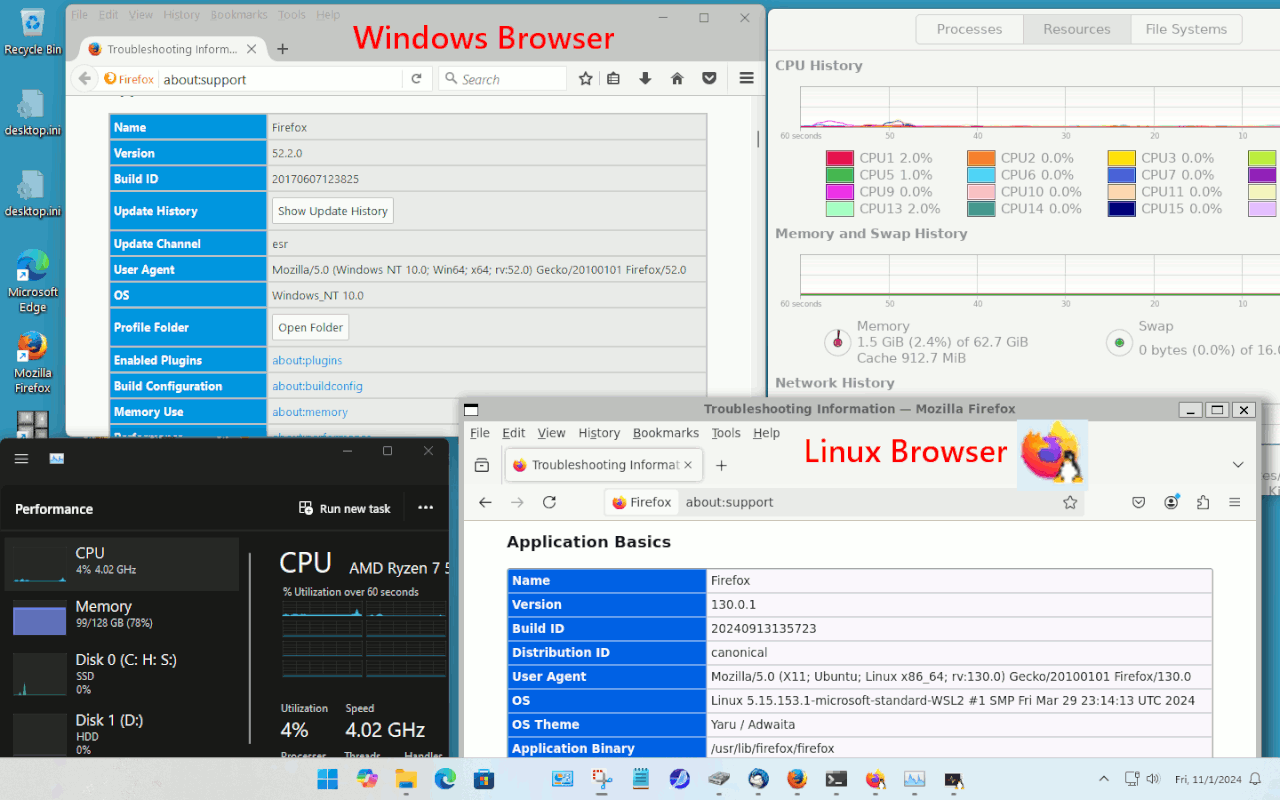
Task: Open application menu in Linux Firefox
Action: (1235, 502)
